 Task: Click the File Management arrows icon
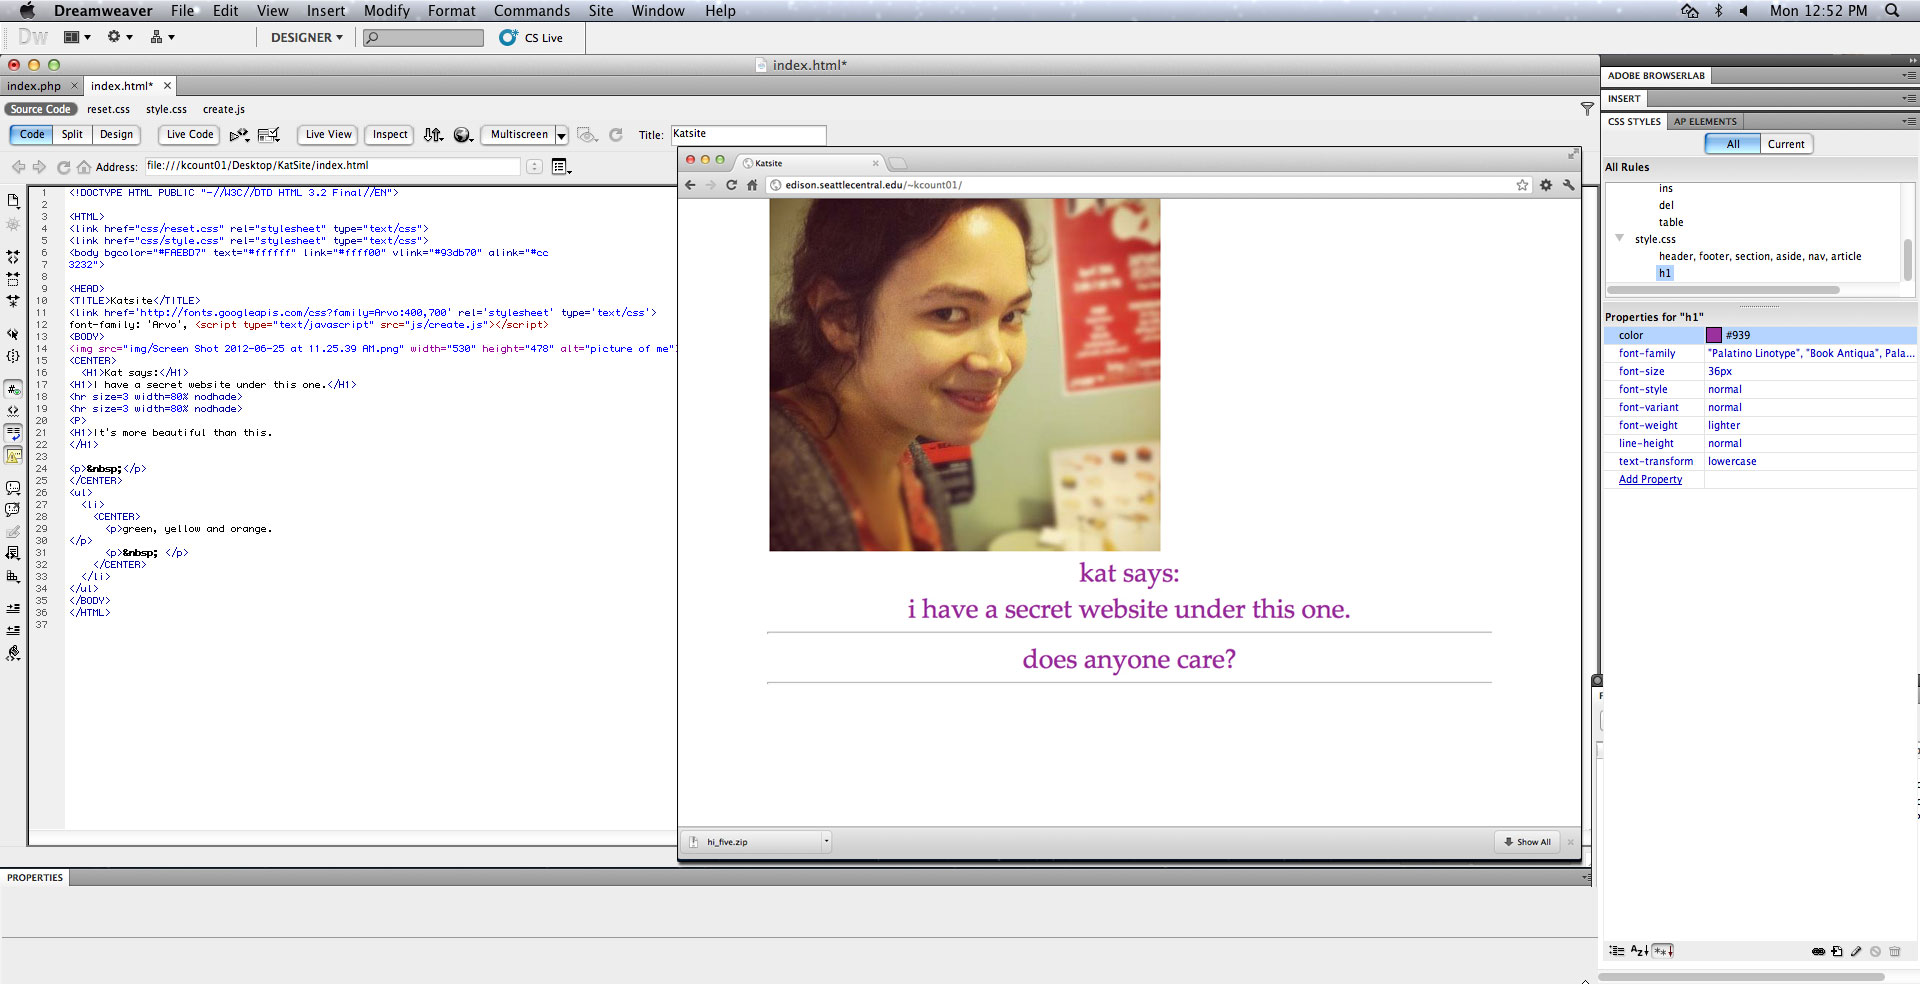click(432, 135)
